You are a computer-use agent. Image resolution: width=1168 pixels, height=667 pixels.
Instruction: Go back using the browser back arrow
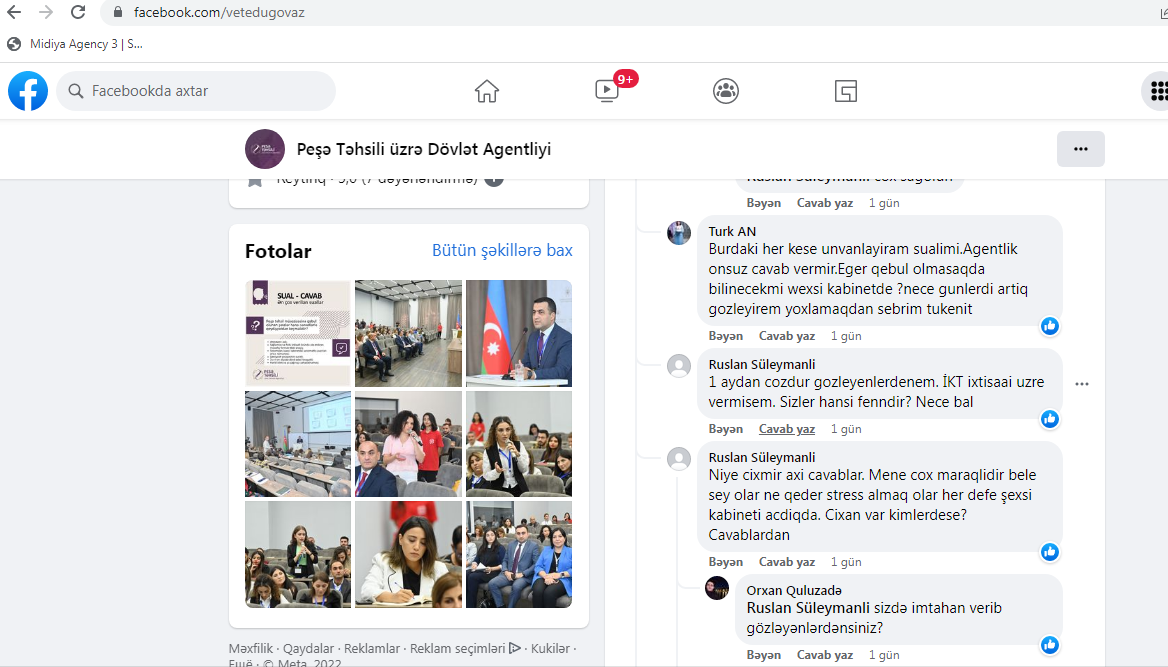[14, 12]
